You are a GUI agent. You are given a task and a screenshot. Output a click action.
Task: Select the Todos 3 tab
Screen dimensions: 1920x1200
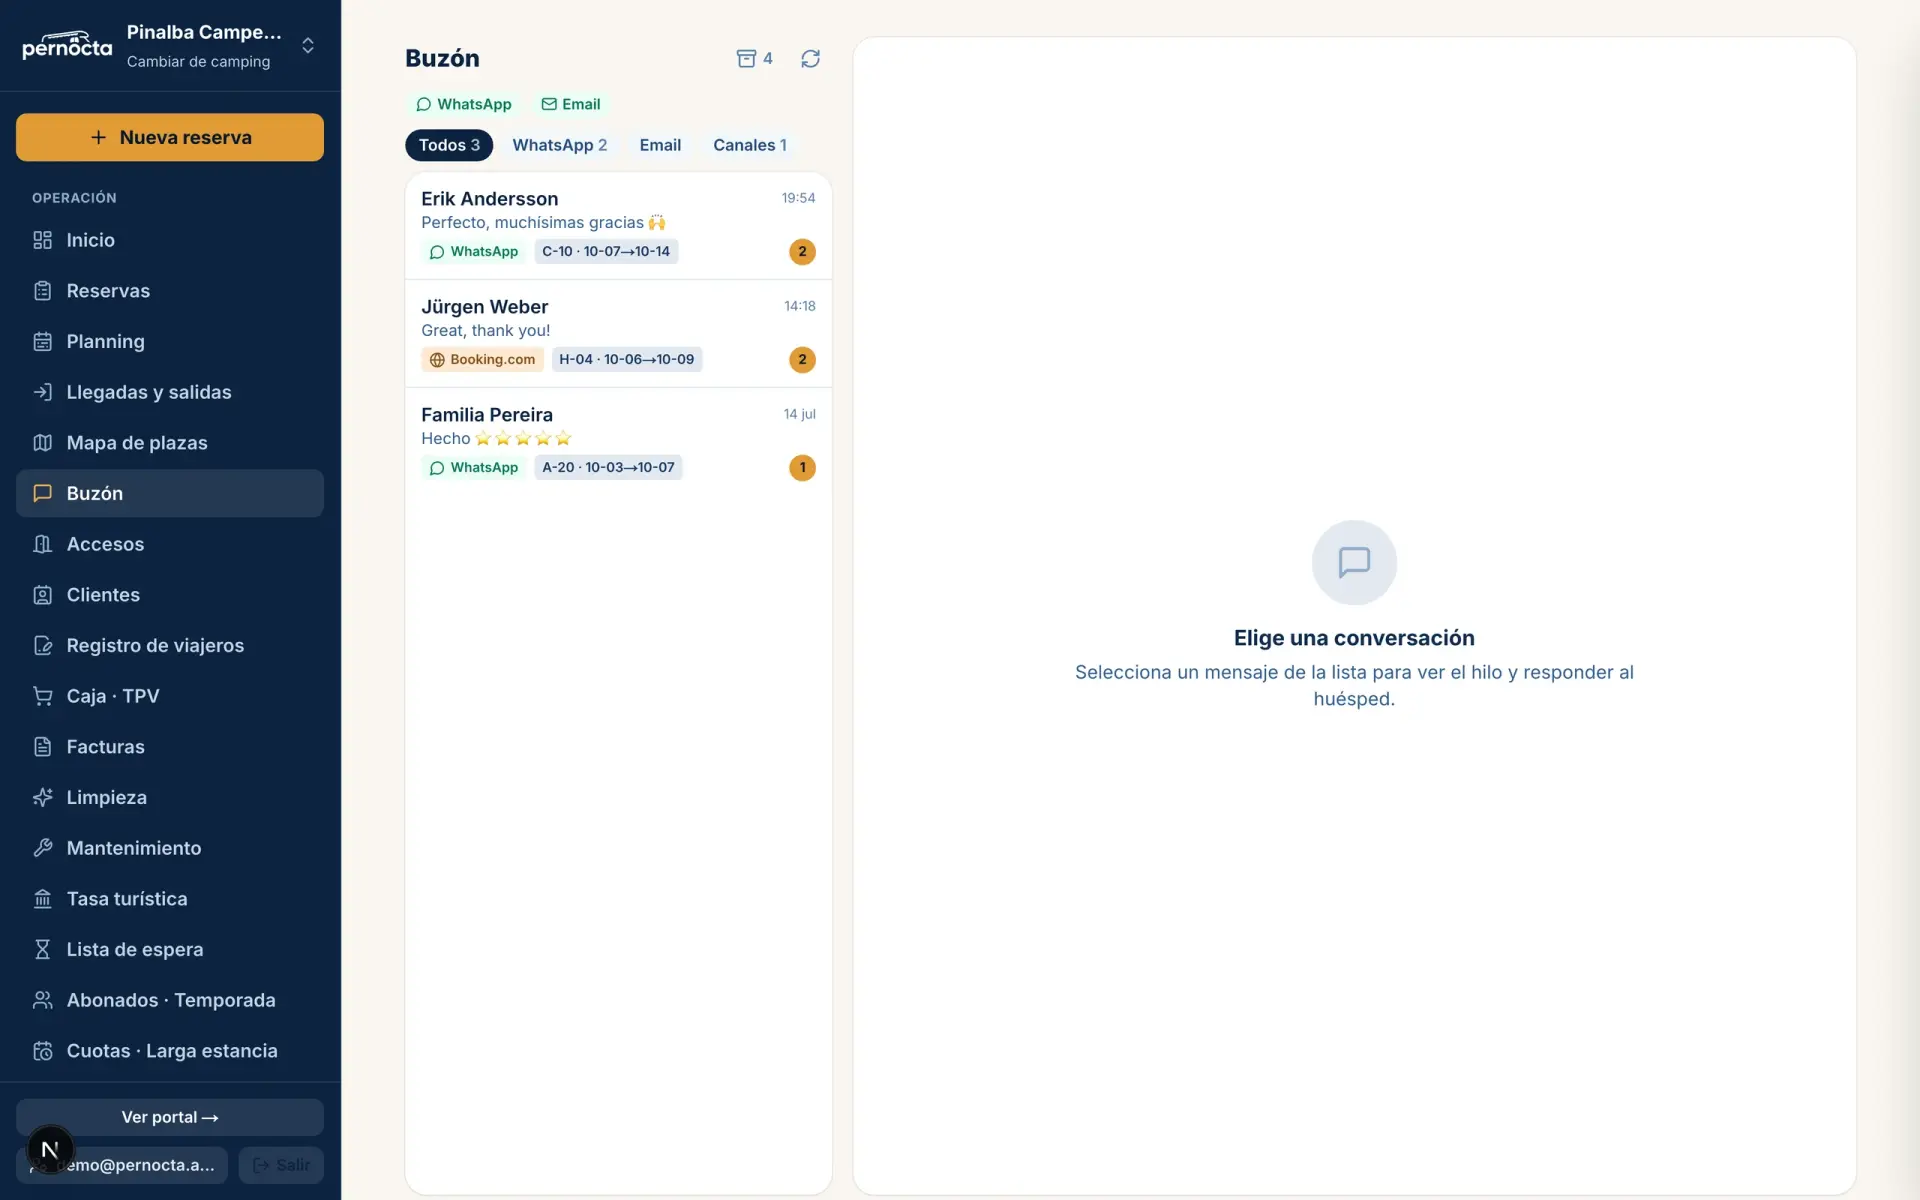pyautogui.click(x=449, y=145)
